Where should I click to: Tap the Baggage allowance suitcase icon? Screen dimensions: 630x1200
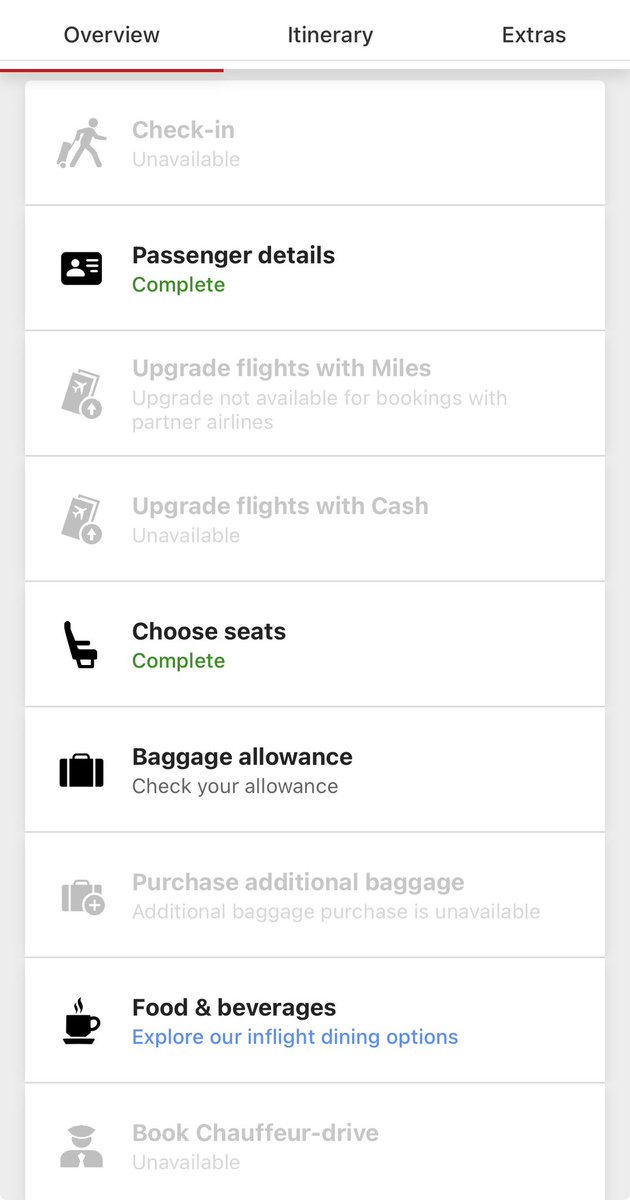[x=81, y=770]
